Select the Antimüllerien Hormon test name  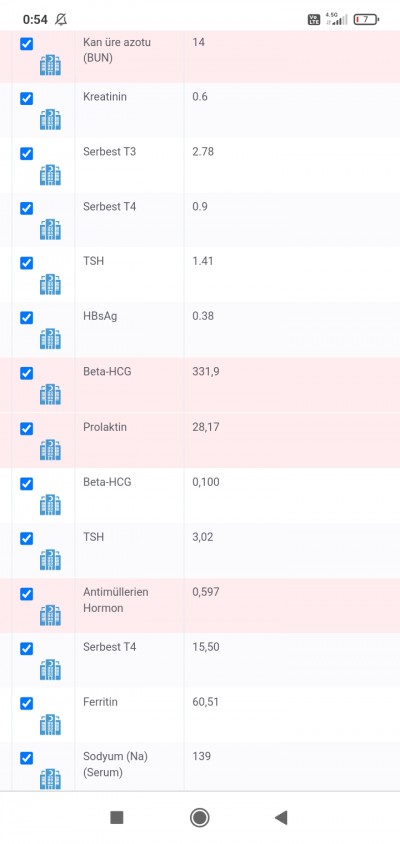116,600
